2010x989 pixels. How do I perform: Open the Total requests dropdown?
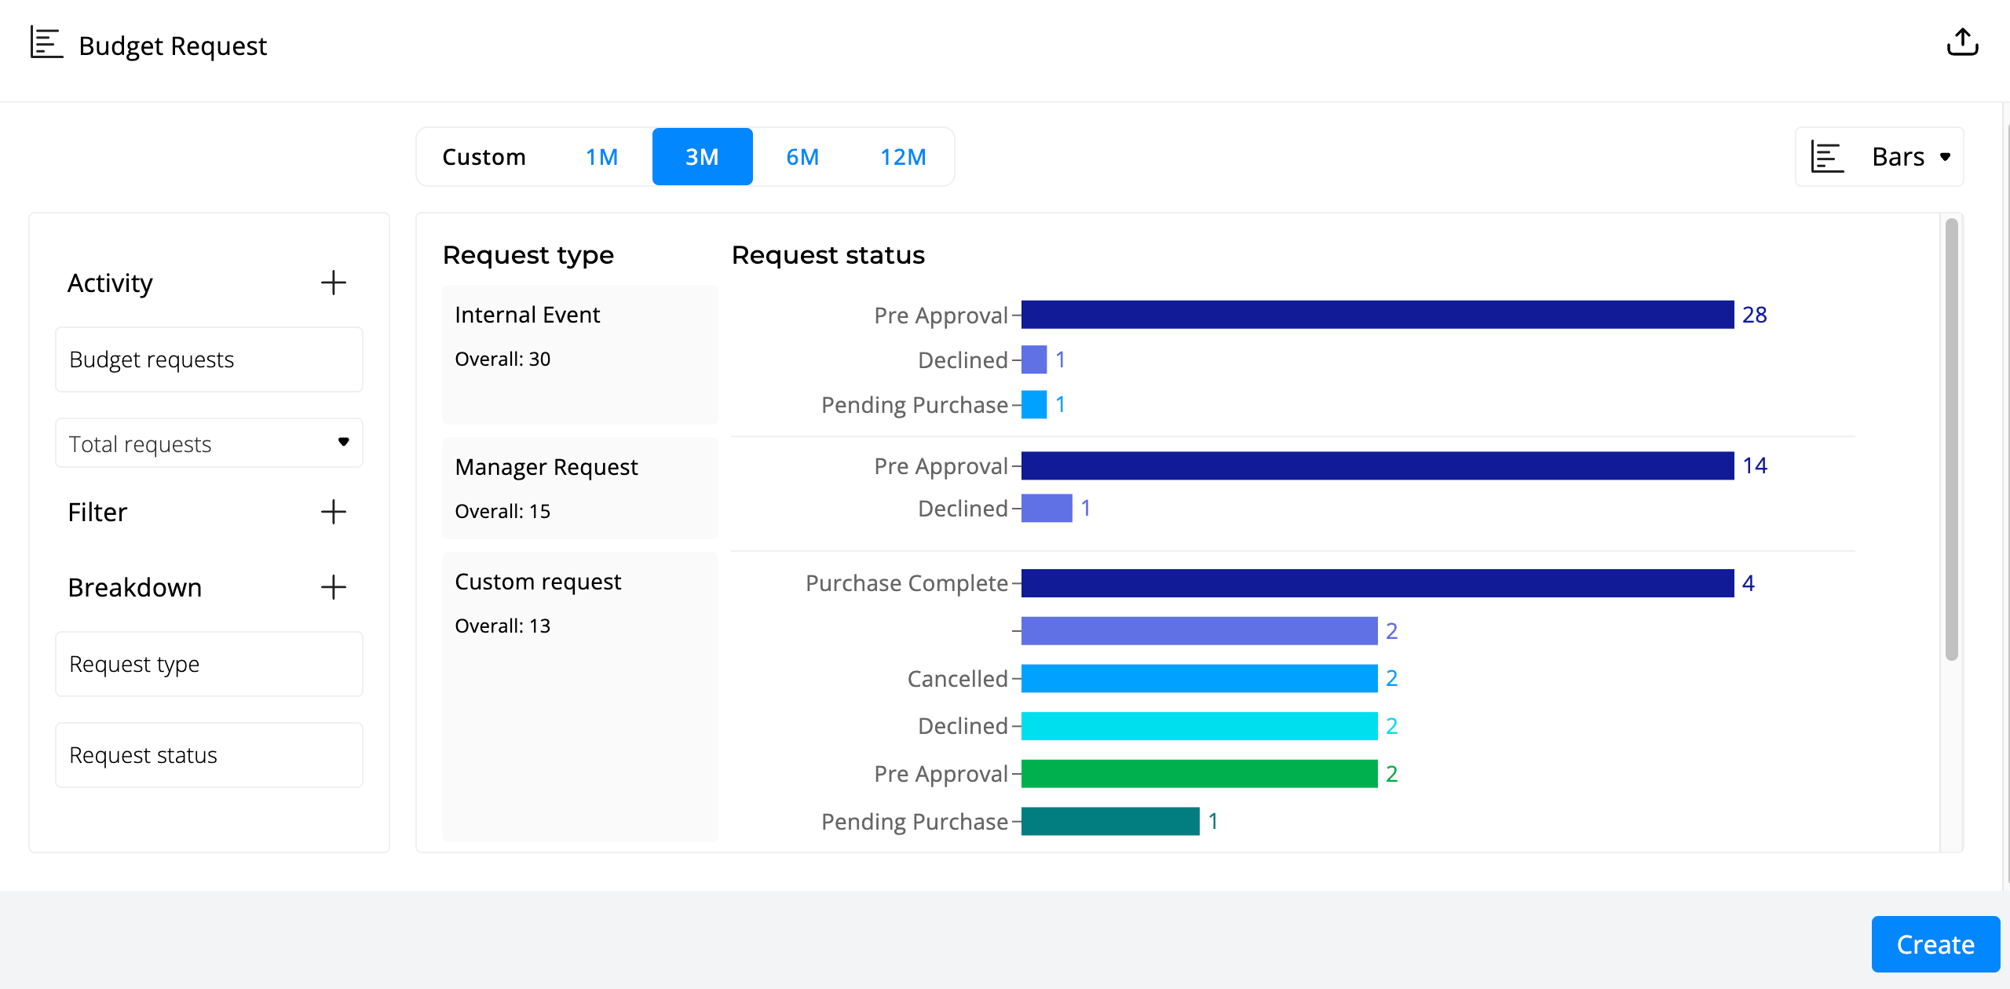coord(209,443)
